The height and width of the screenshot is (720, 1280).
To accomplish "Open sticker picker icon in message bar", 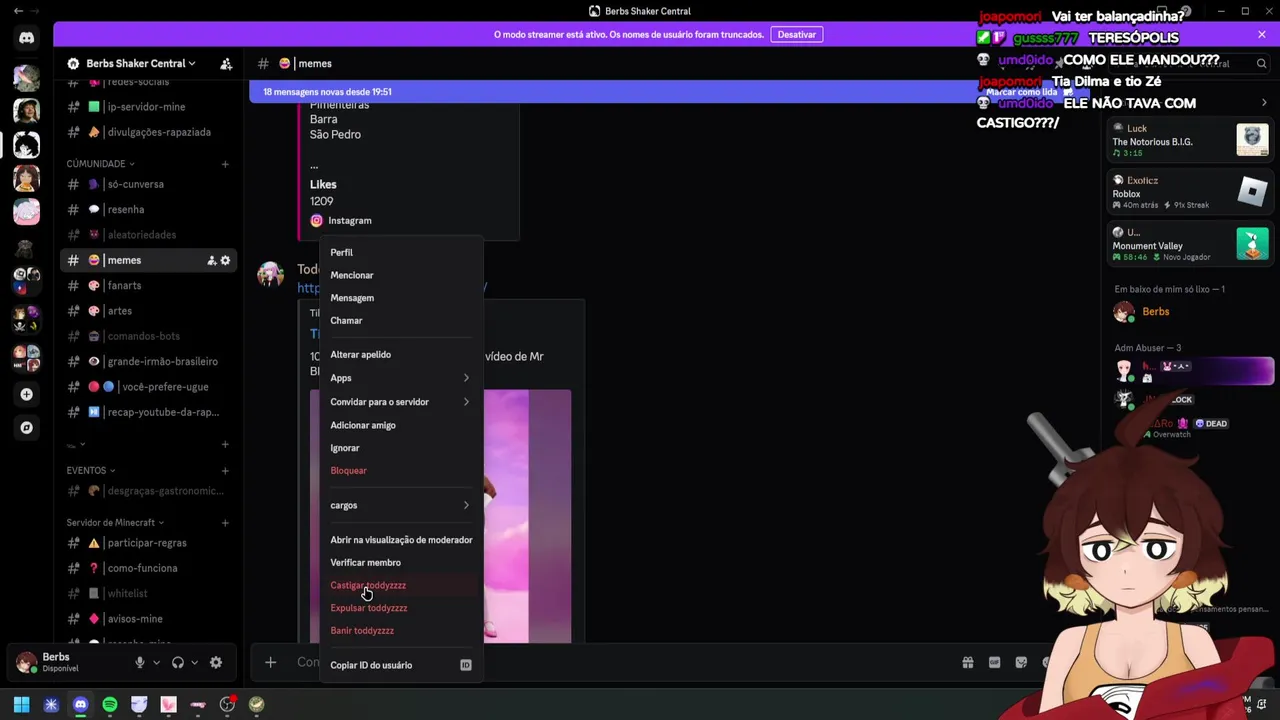I will (x=1021, y=662).
